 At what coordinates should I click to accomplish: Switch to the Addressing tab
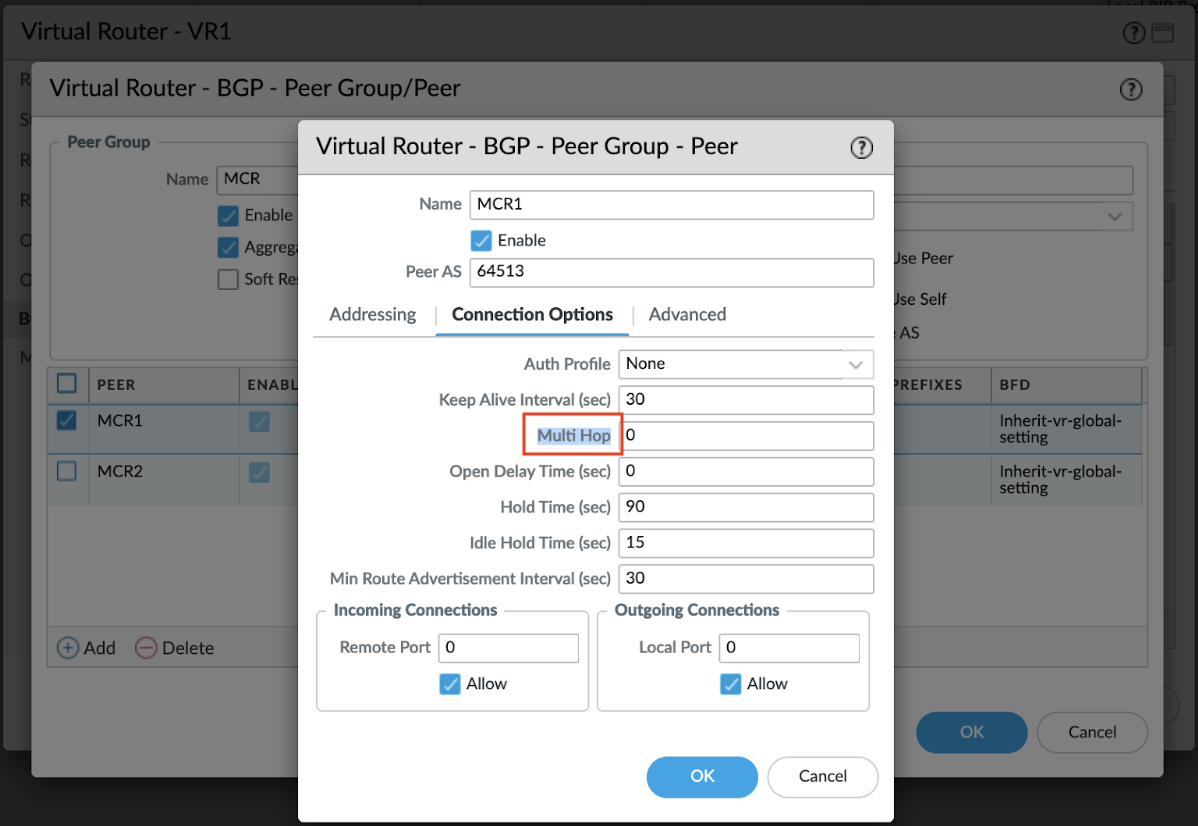click(x=372, y=314)
